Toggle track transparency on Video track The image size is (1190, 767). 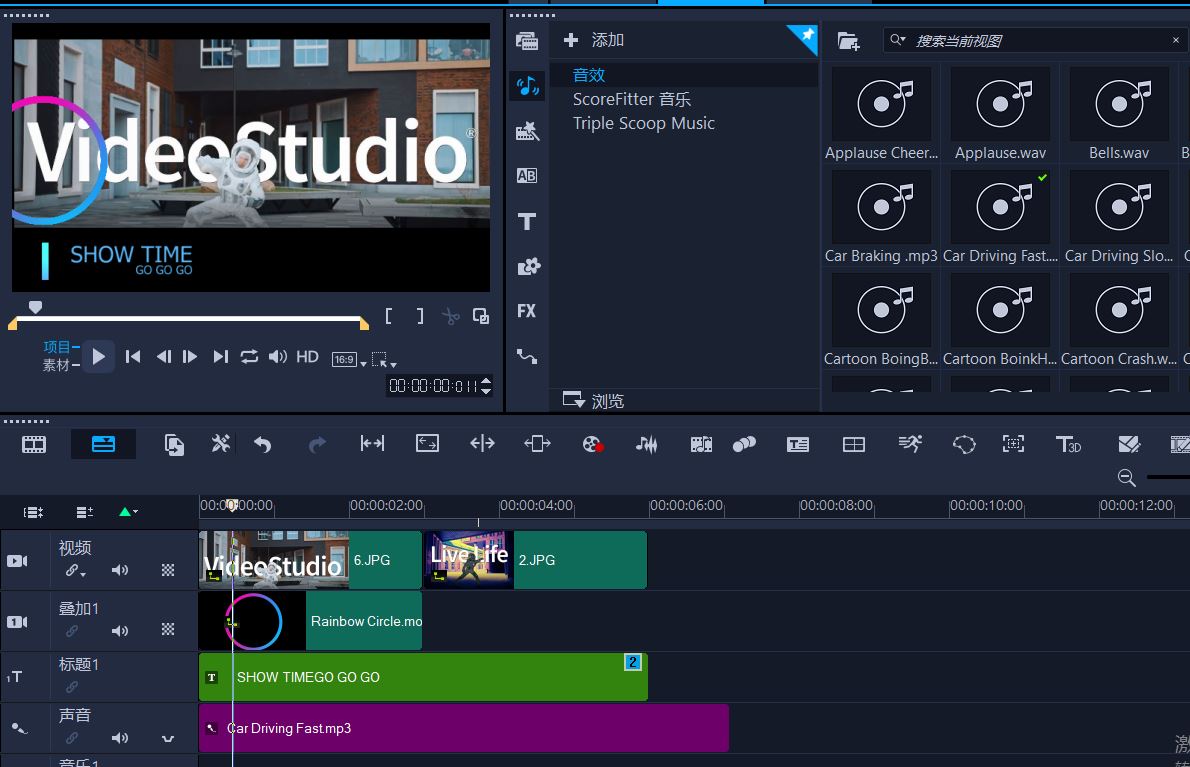coord(168,570)
